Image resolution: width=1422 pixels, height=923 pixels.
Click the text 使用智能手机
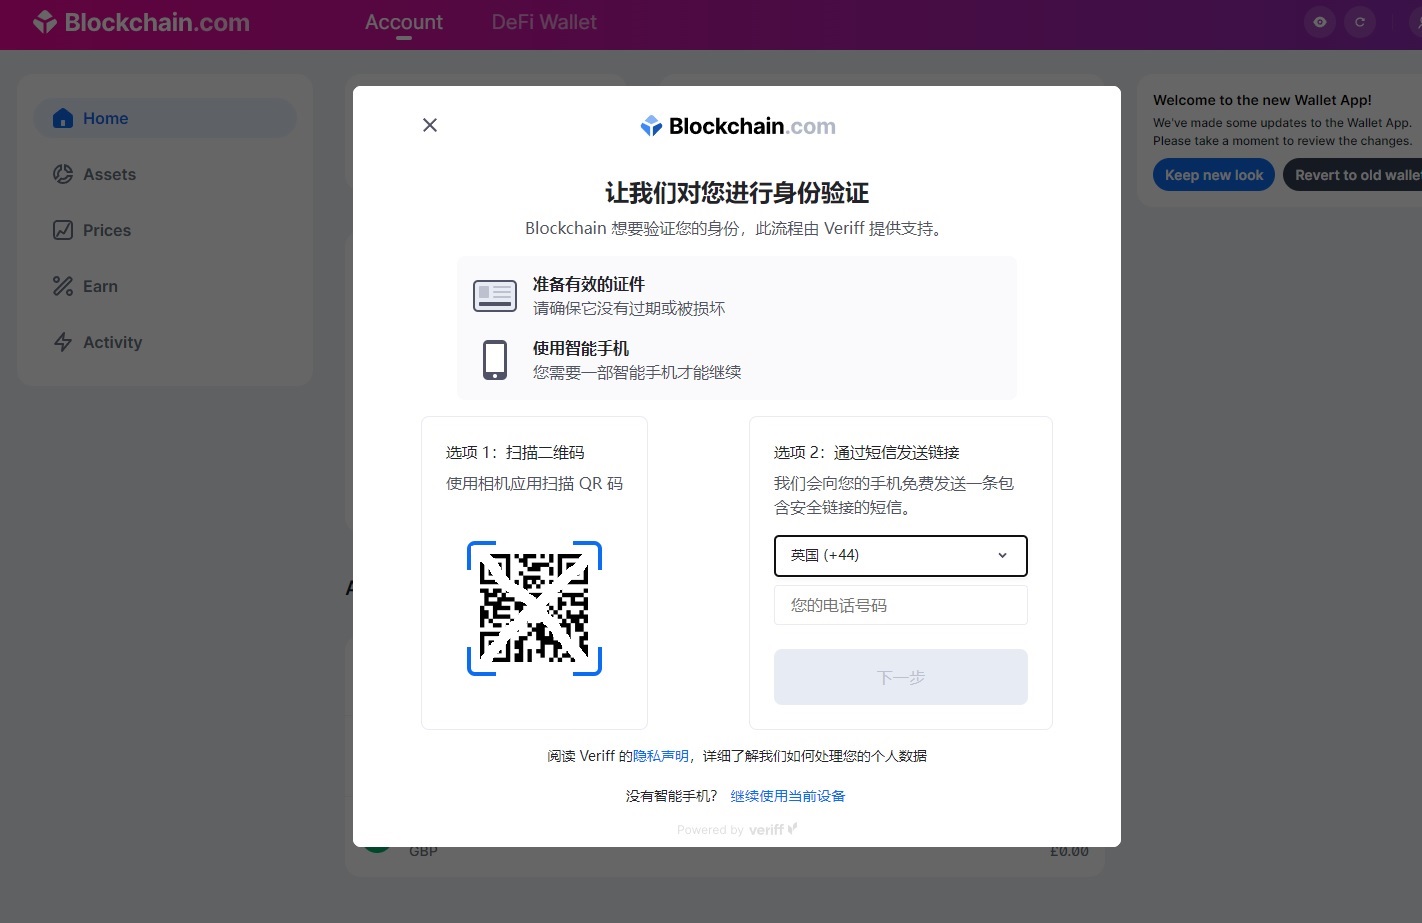[581, 348]
